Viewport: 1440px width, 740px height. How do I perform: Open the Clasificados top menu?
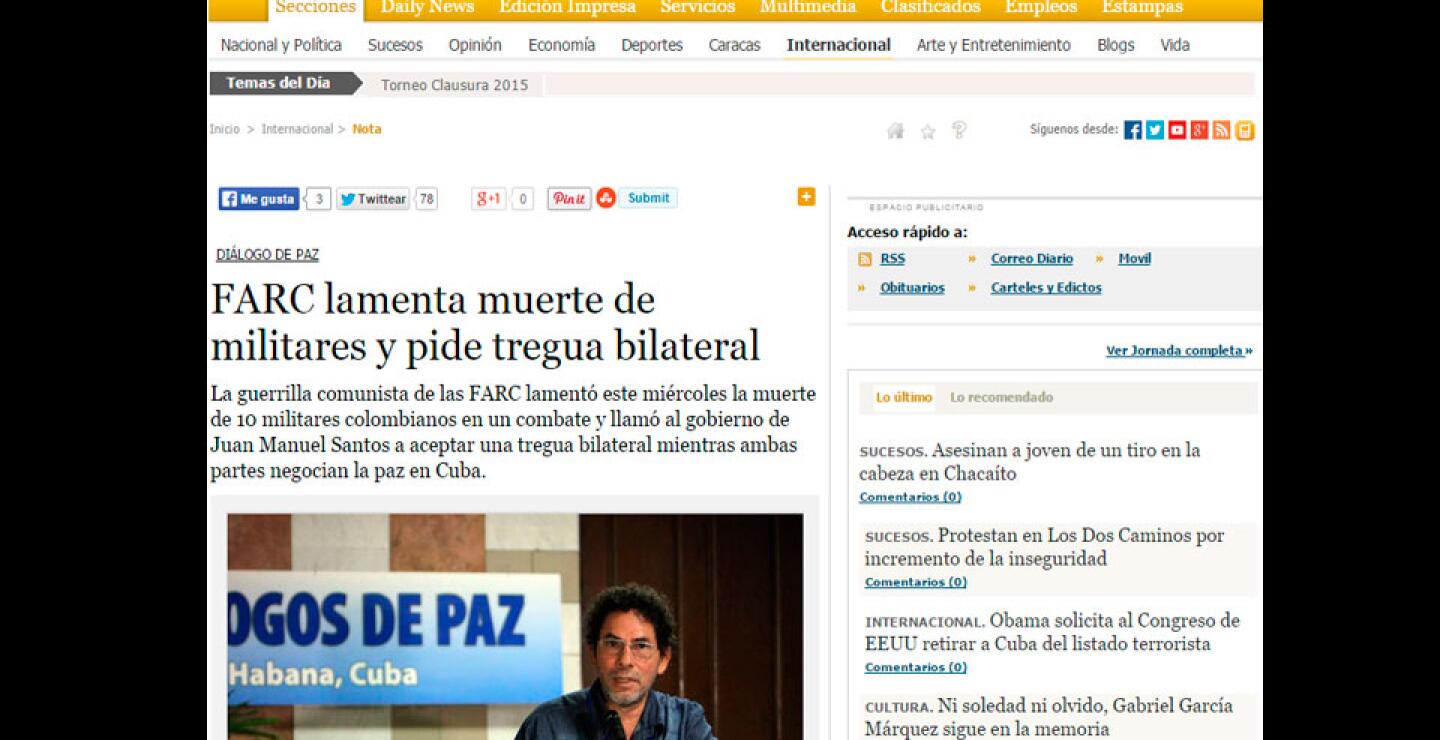(931, 8)
